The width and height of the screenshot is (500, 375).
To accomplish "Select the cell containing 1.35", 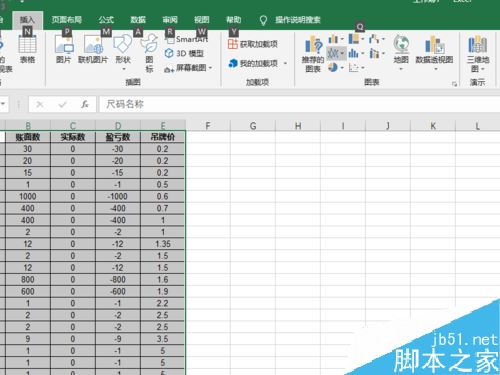I will (163, 244).
